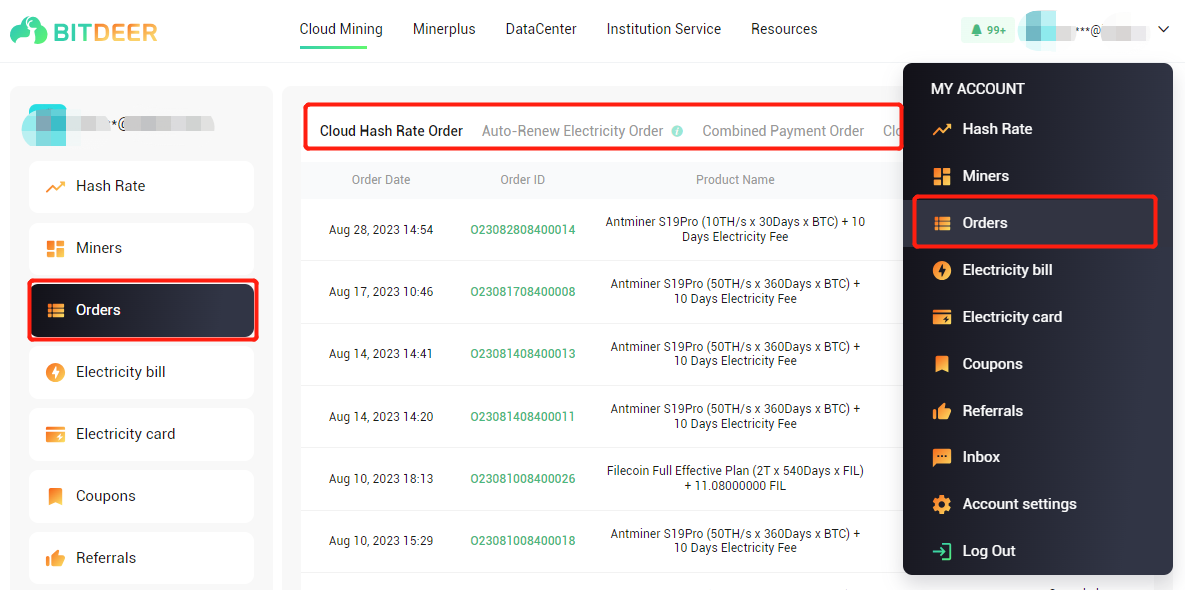The width and height of the screenshot is (1185, 590).
Task: Select the Hash Rate icon in the sidebar
Action: click(x=57, y=186)
